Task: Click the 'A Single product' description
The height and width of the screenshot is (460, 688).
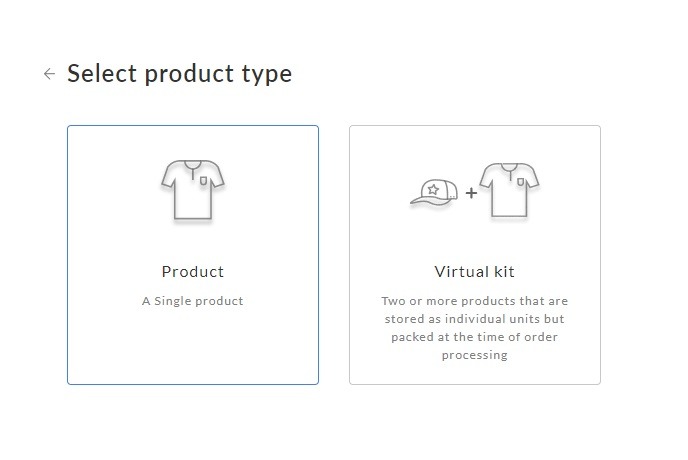Action: [193, 301]
